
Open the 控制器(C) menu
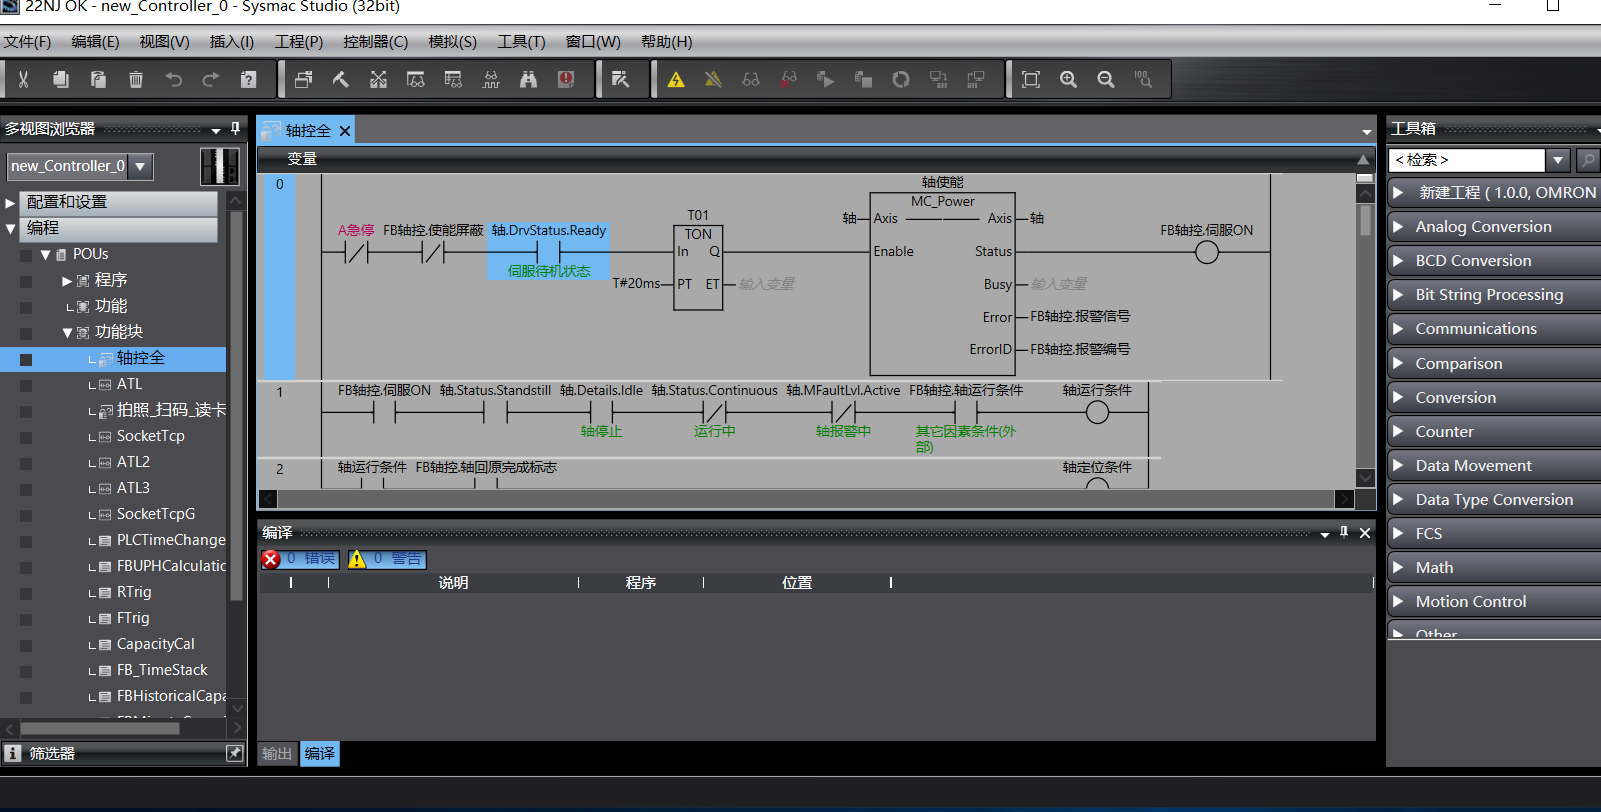375,42
